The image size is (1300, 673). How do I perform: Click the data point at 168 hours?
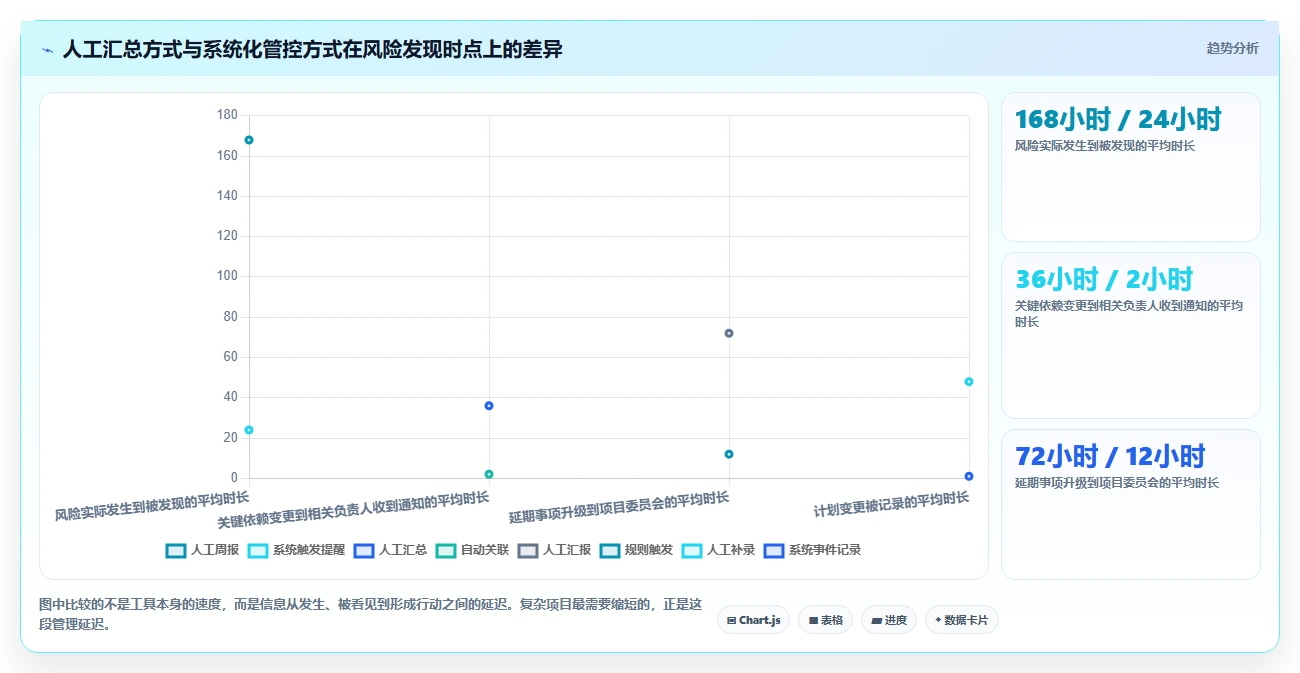pyautogui.click(x=249, y=140)
